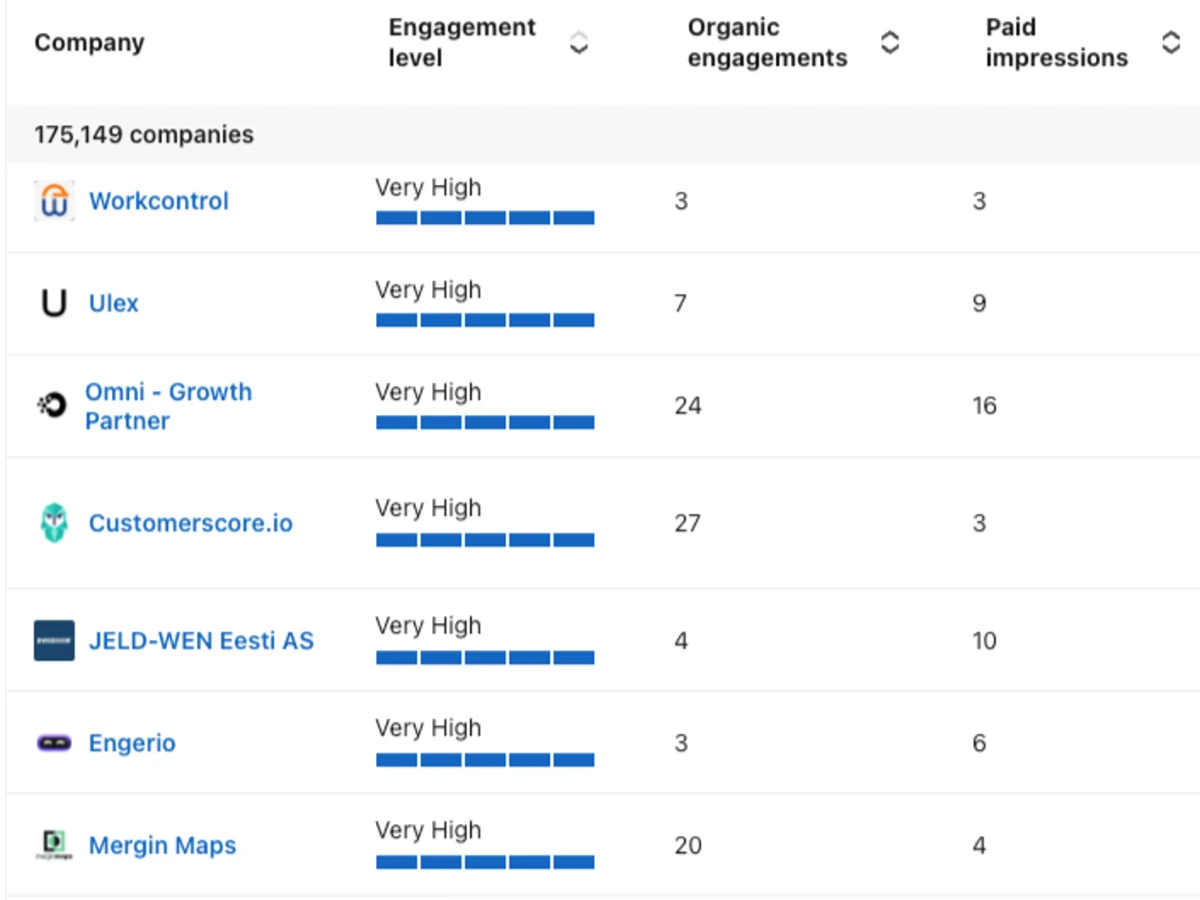The width and height of the screenshot is (1200, 900).
Task: Click paid impressions value 4 for Mergin Maps
Action: click(979, 845)
